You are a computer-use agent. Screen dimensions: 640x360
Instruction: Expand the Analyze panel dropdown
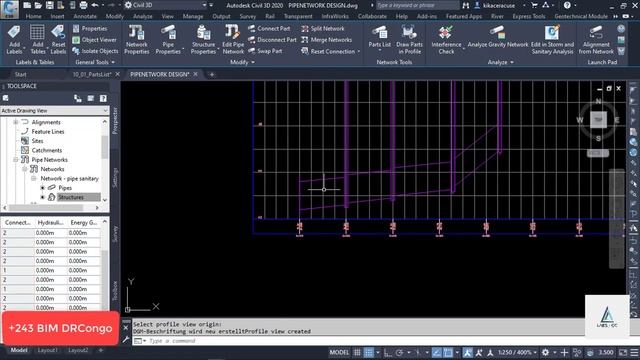pos(500,62)
